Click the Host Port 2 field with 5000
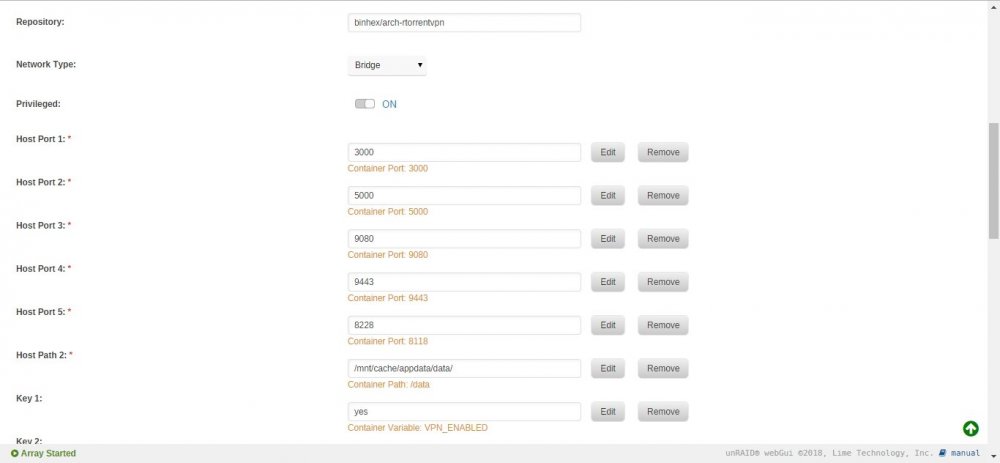 464,196
